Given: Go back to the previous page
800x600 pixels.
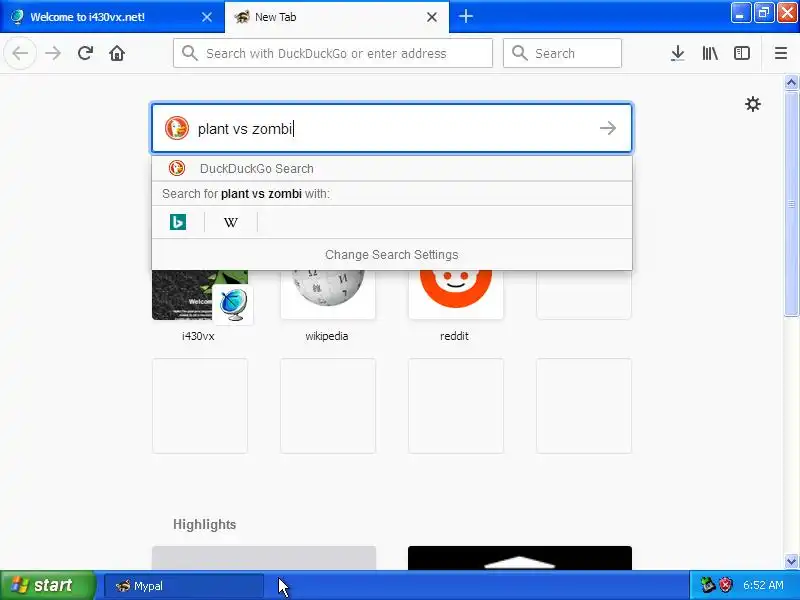Looking at the screenshot, I should click(20, 53).
